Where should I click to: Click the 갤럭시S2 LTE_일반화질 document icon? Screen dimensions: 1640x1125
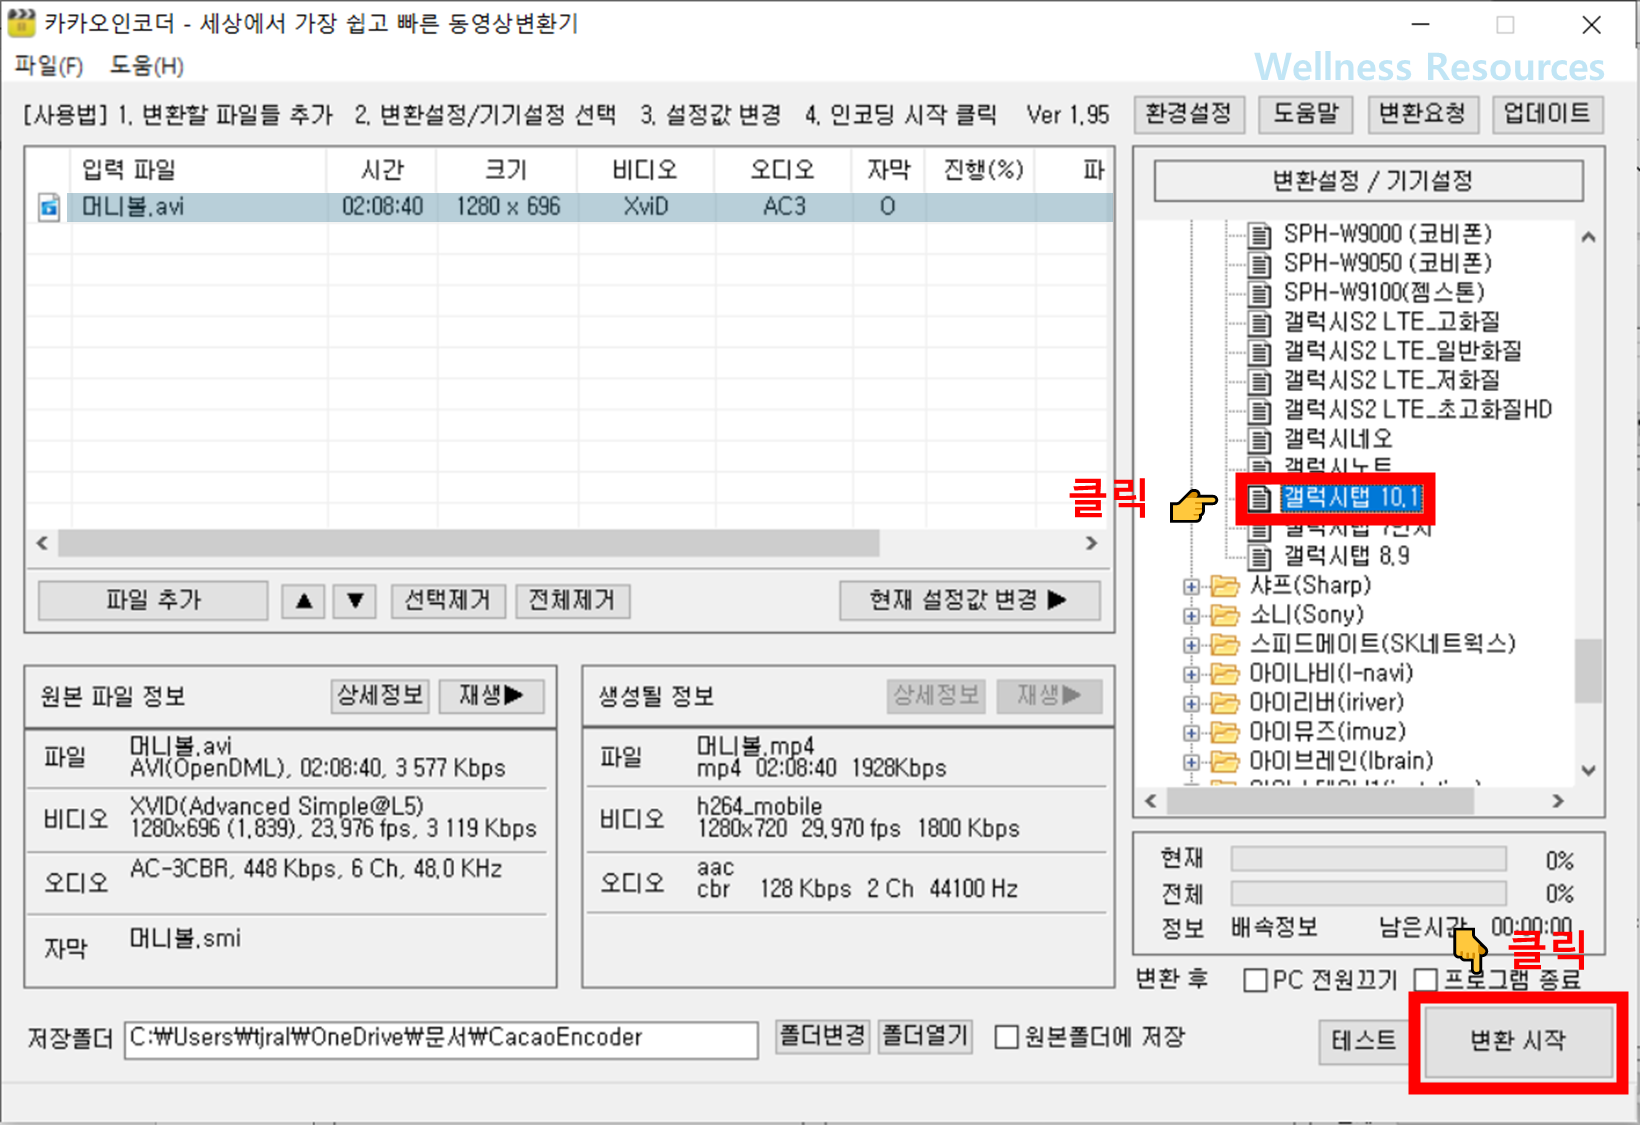click(1261, 352)
